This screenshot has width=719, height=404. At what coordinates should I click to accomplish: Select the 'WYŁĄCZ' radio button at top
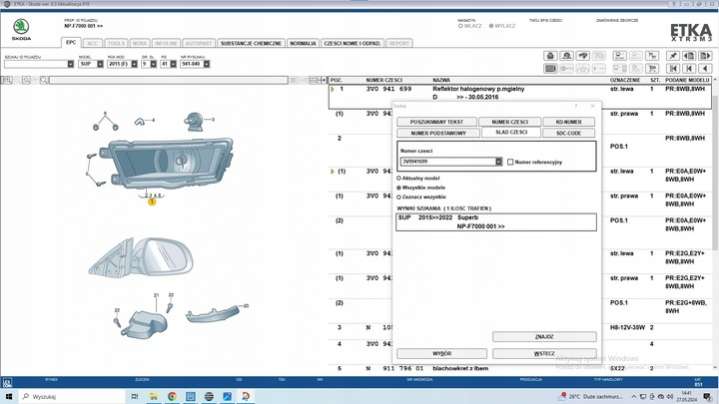coord(491,26)
